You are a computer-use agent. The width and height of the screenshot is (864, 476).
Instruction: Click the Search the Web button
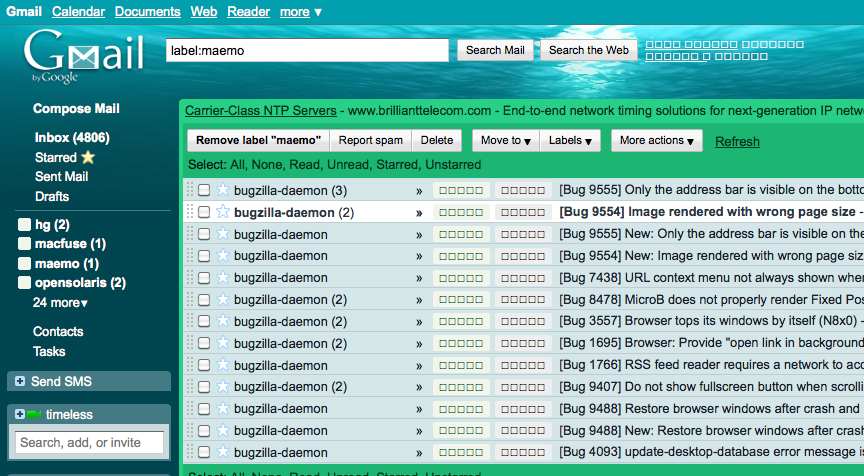[x=588, y=50]
